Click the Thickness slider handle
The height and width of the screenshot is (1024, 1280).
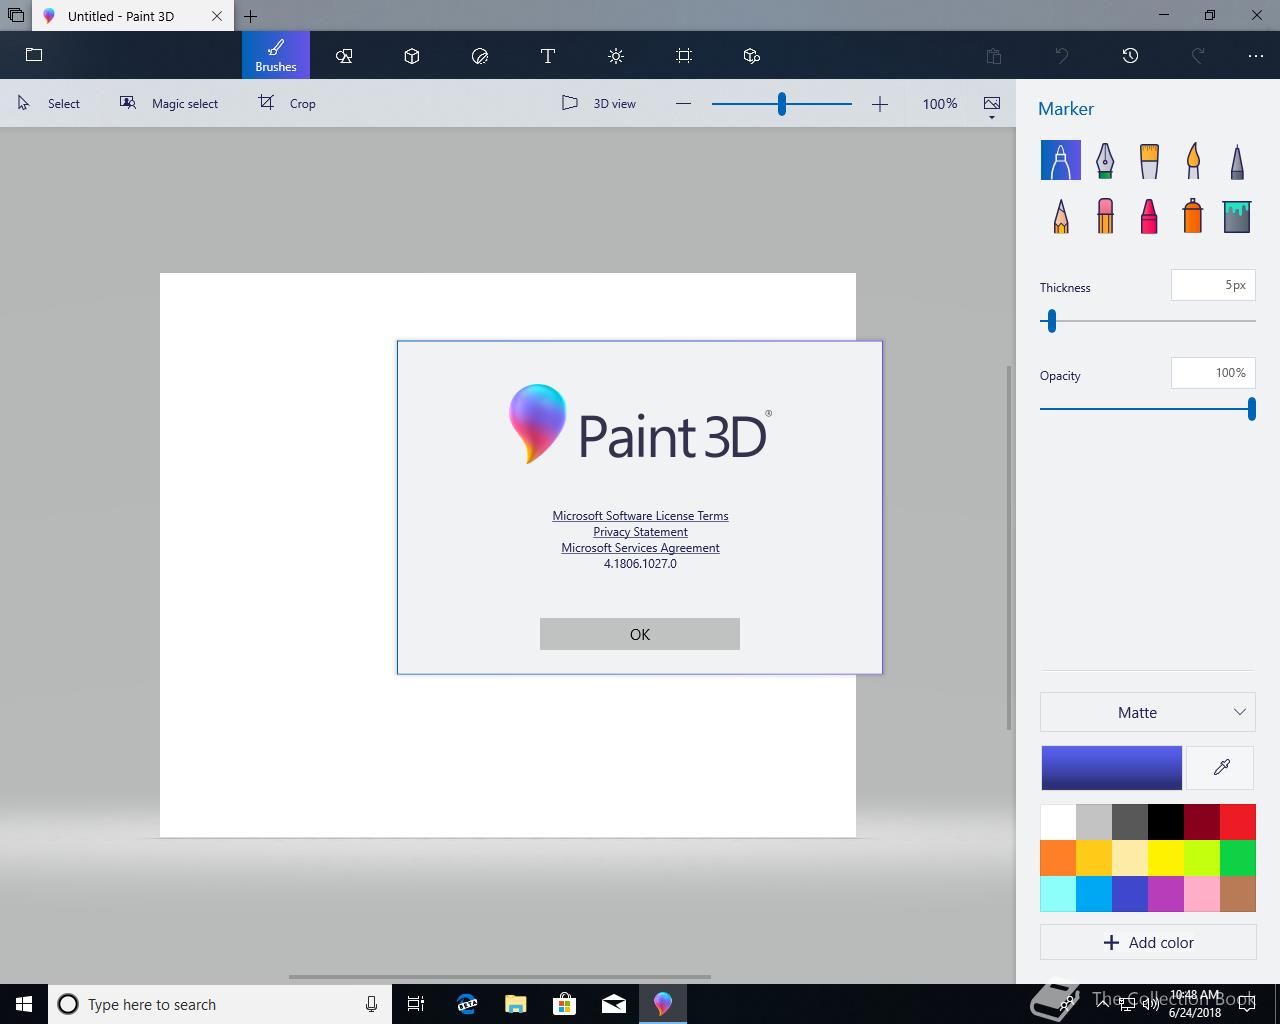pos(1051,321)
